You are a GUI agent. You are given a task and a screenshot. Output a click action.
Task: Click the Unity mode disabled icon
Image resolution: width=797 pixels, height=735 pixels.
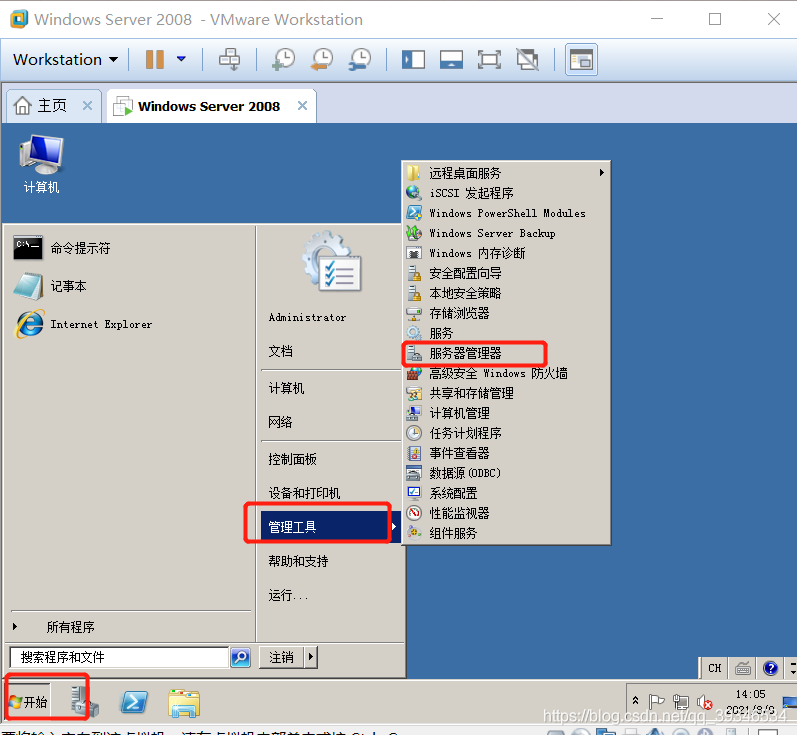click(528, 59)
